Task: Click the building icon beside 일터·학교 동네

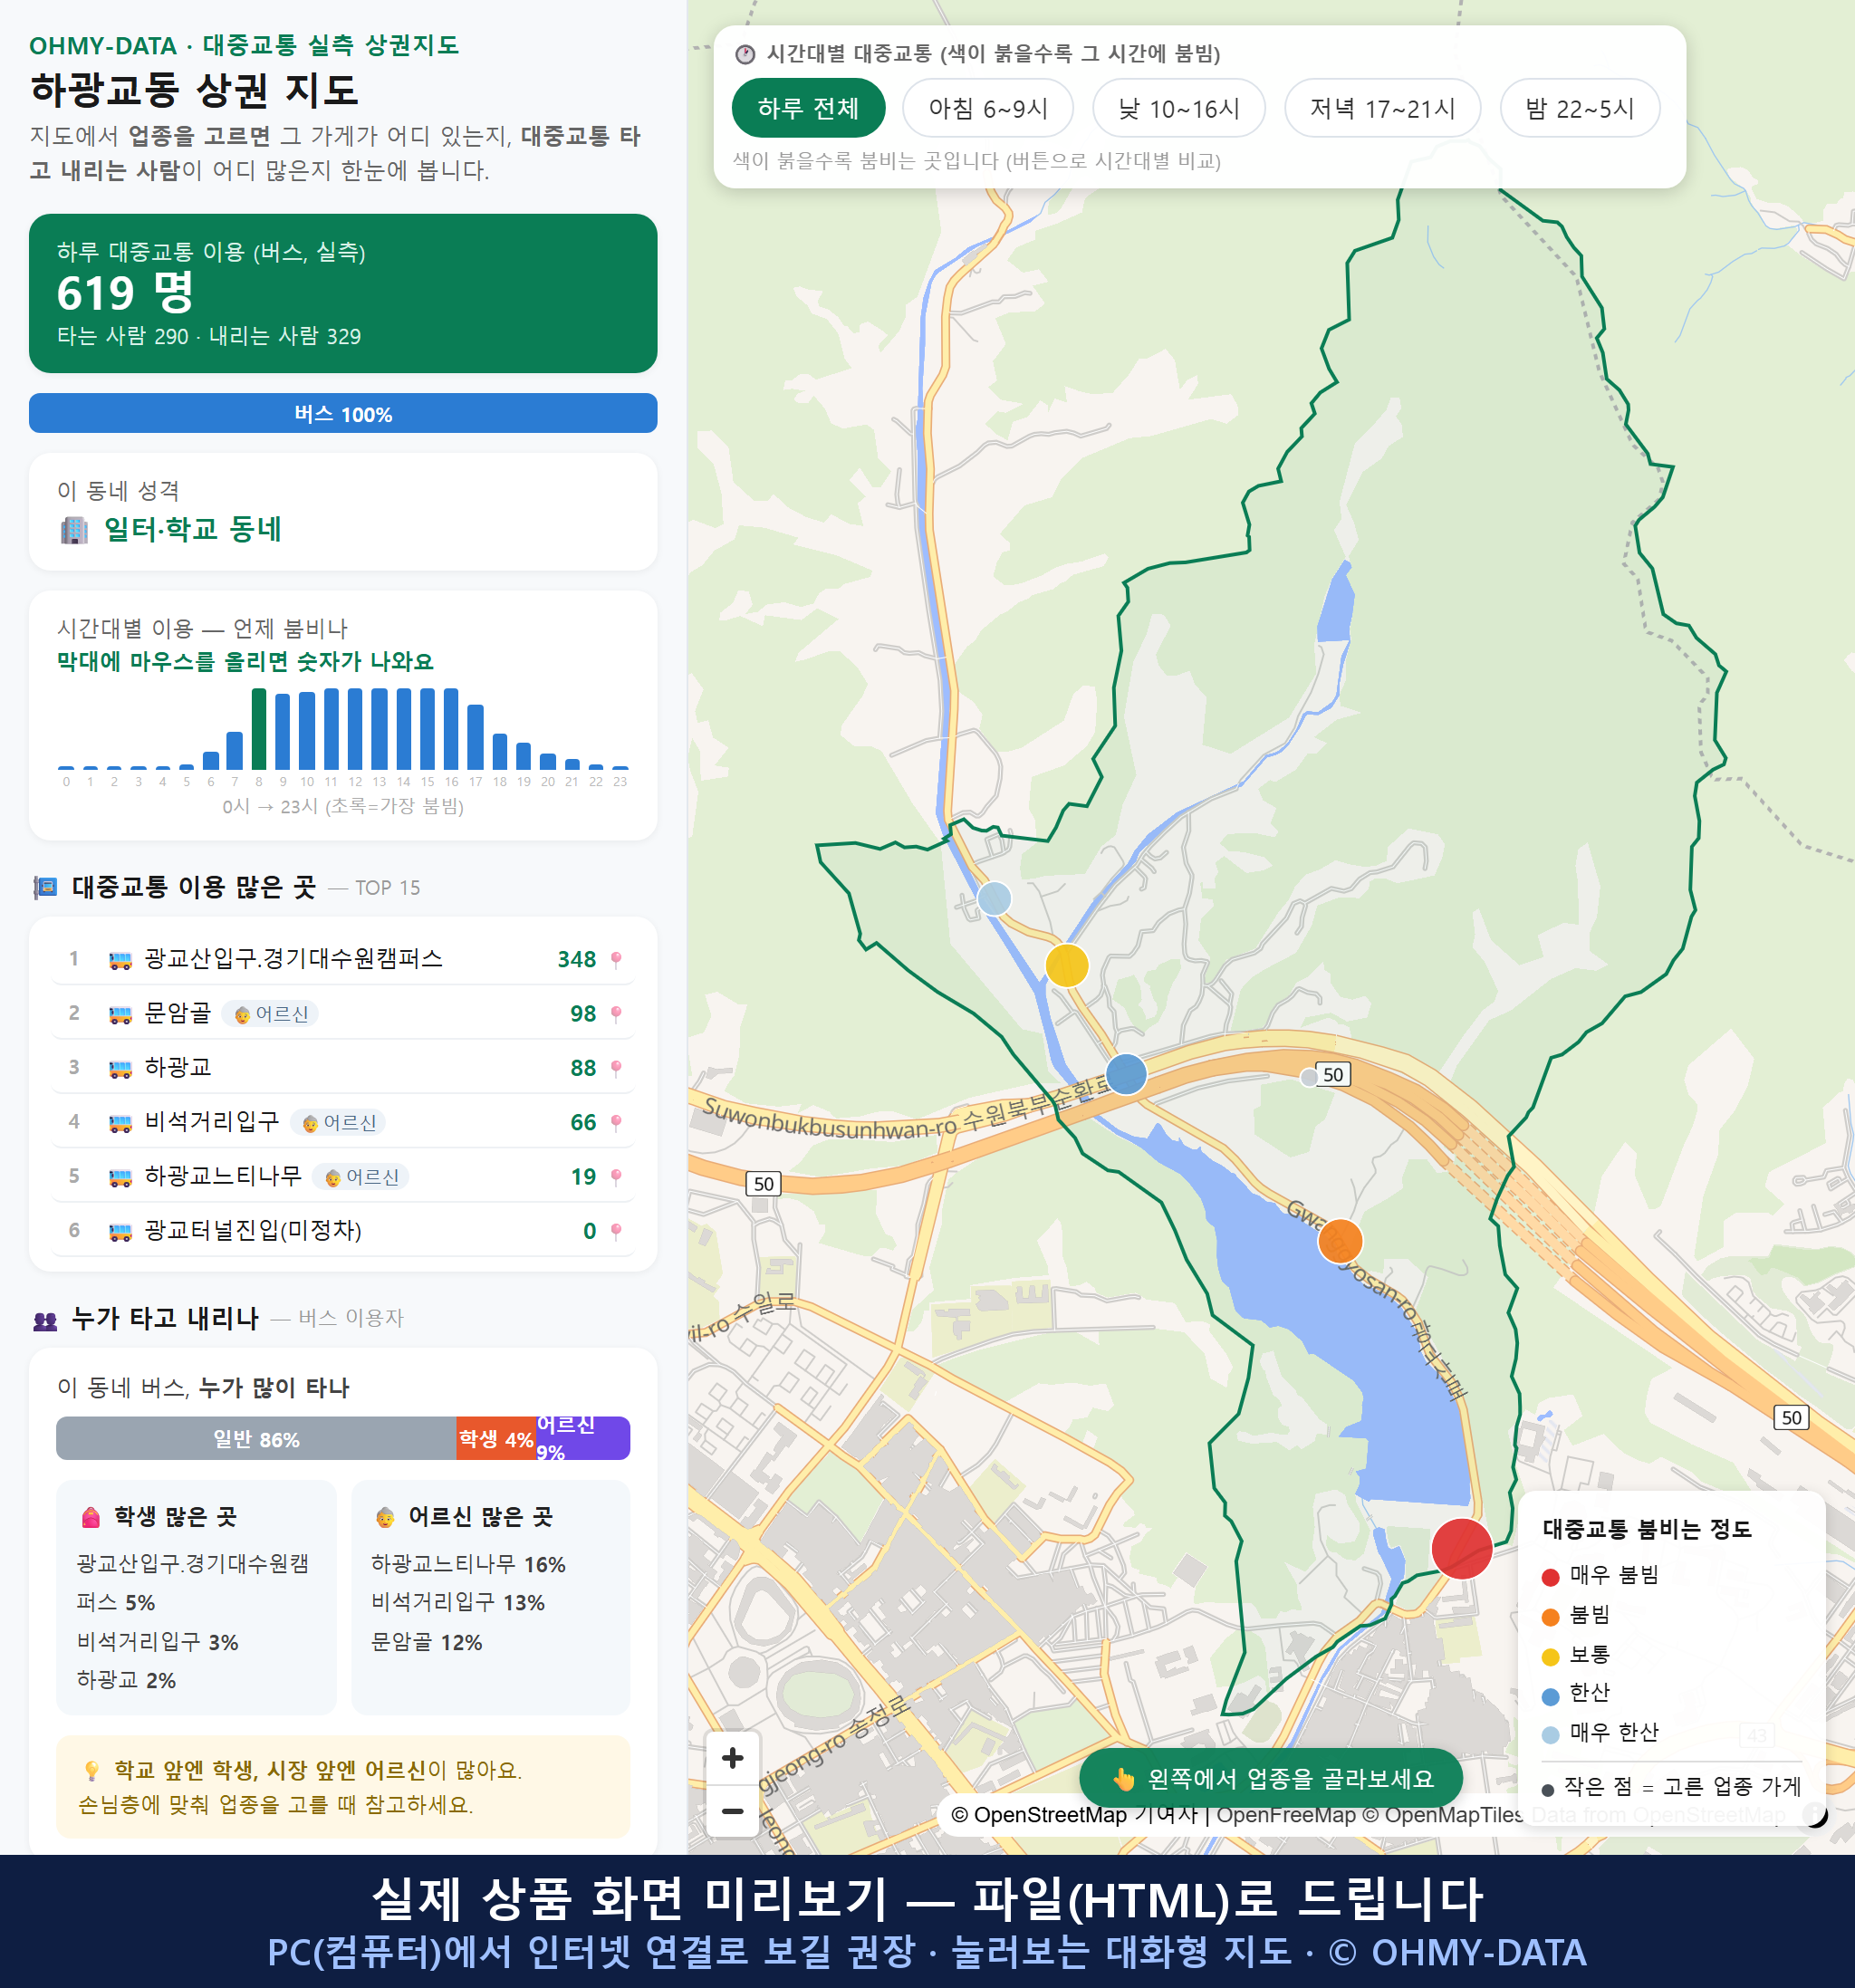Action: coord(74,529)
